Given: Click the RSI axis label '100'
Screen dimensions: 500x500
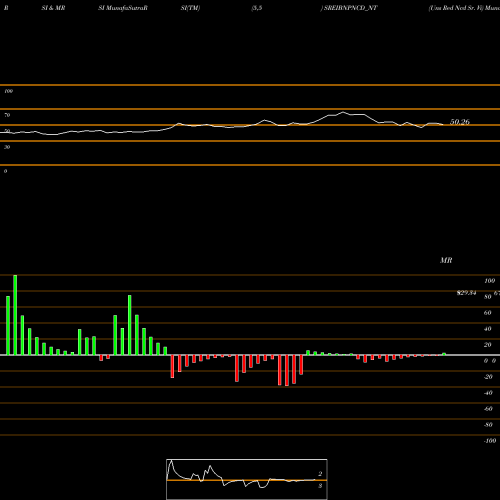Looking at the screenshot, I should [x=9, y=91].
